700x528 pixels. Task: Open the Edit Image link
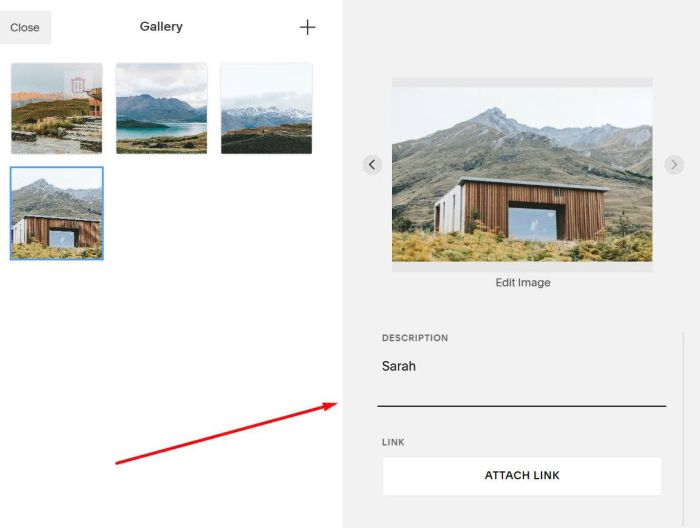pyautogui.click(x=523, y=283)
